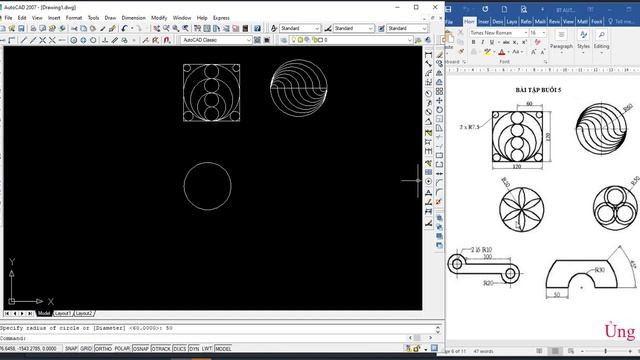This screenshot has height=360, width=640.
Task: Click Word's Print Preview icon
Action: point(523,9)
